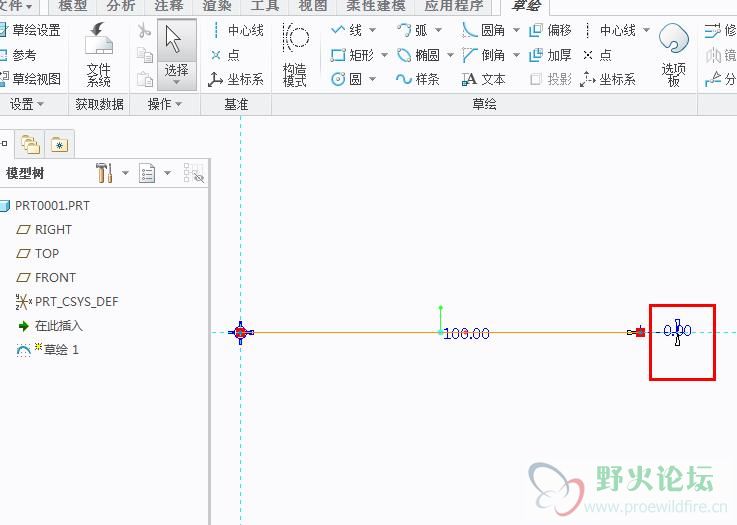Expand the Rectangle tool dropdown arrow
The image size is (737, 525).
(x=384, y=55)
